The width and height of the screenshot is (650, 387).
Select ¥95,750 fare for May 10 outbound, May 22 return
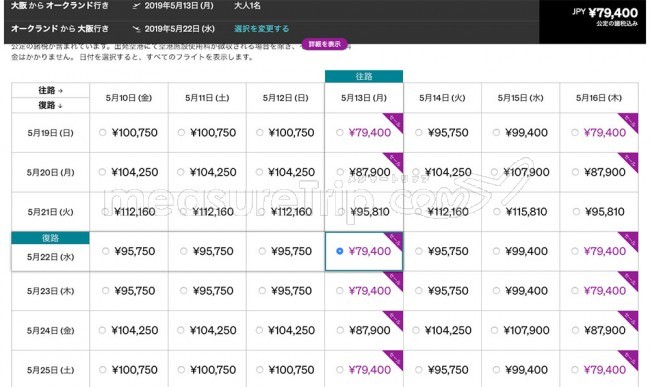(129, 251)
